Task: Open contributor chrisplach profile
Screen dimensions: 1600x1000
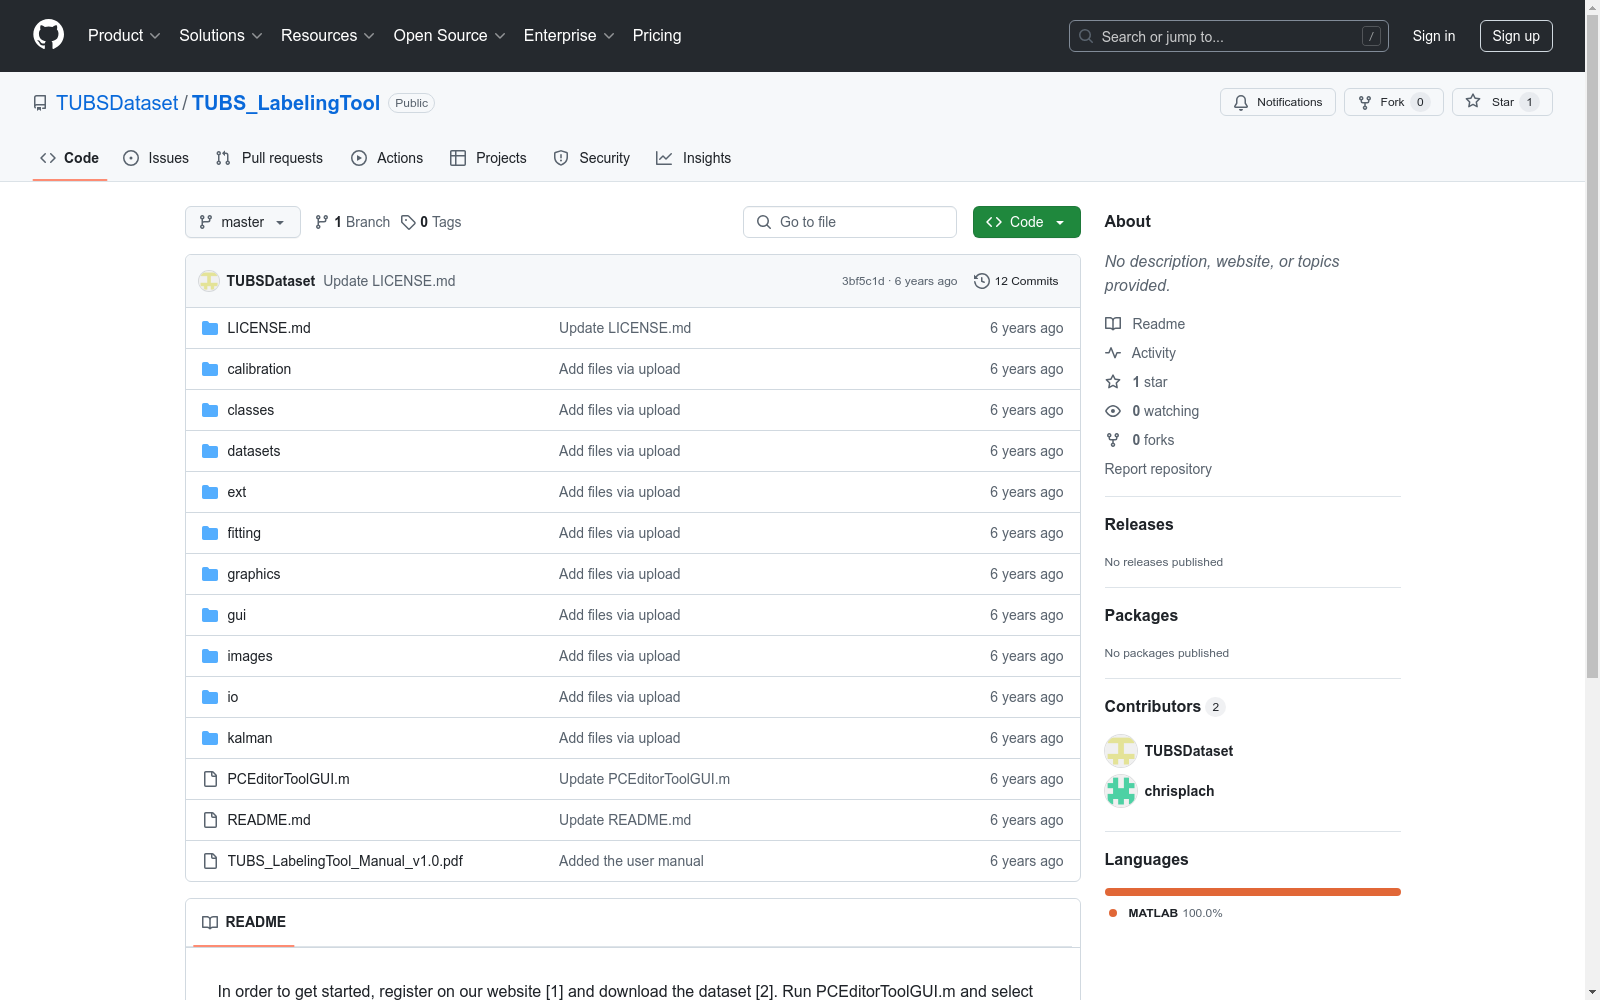Action: click(1179, 791)
